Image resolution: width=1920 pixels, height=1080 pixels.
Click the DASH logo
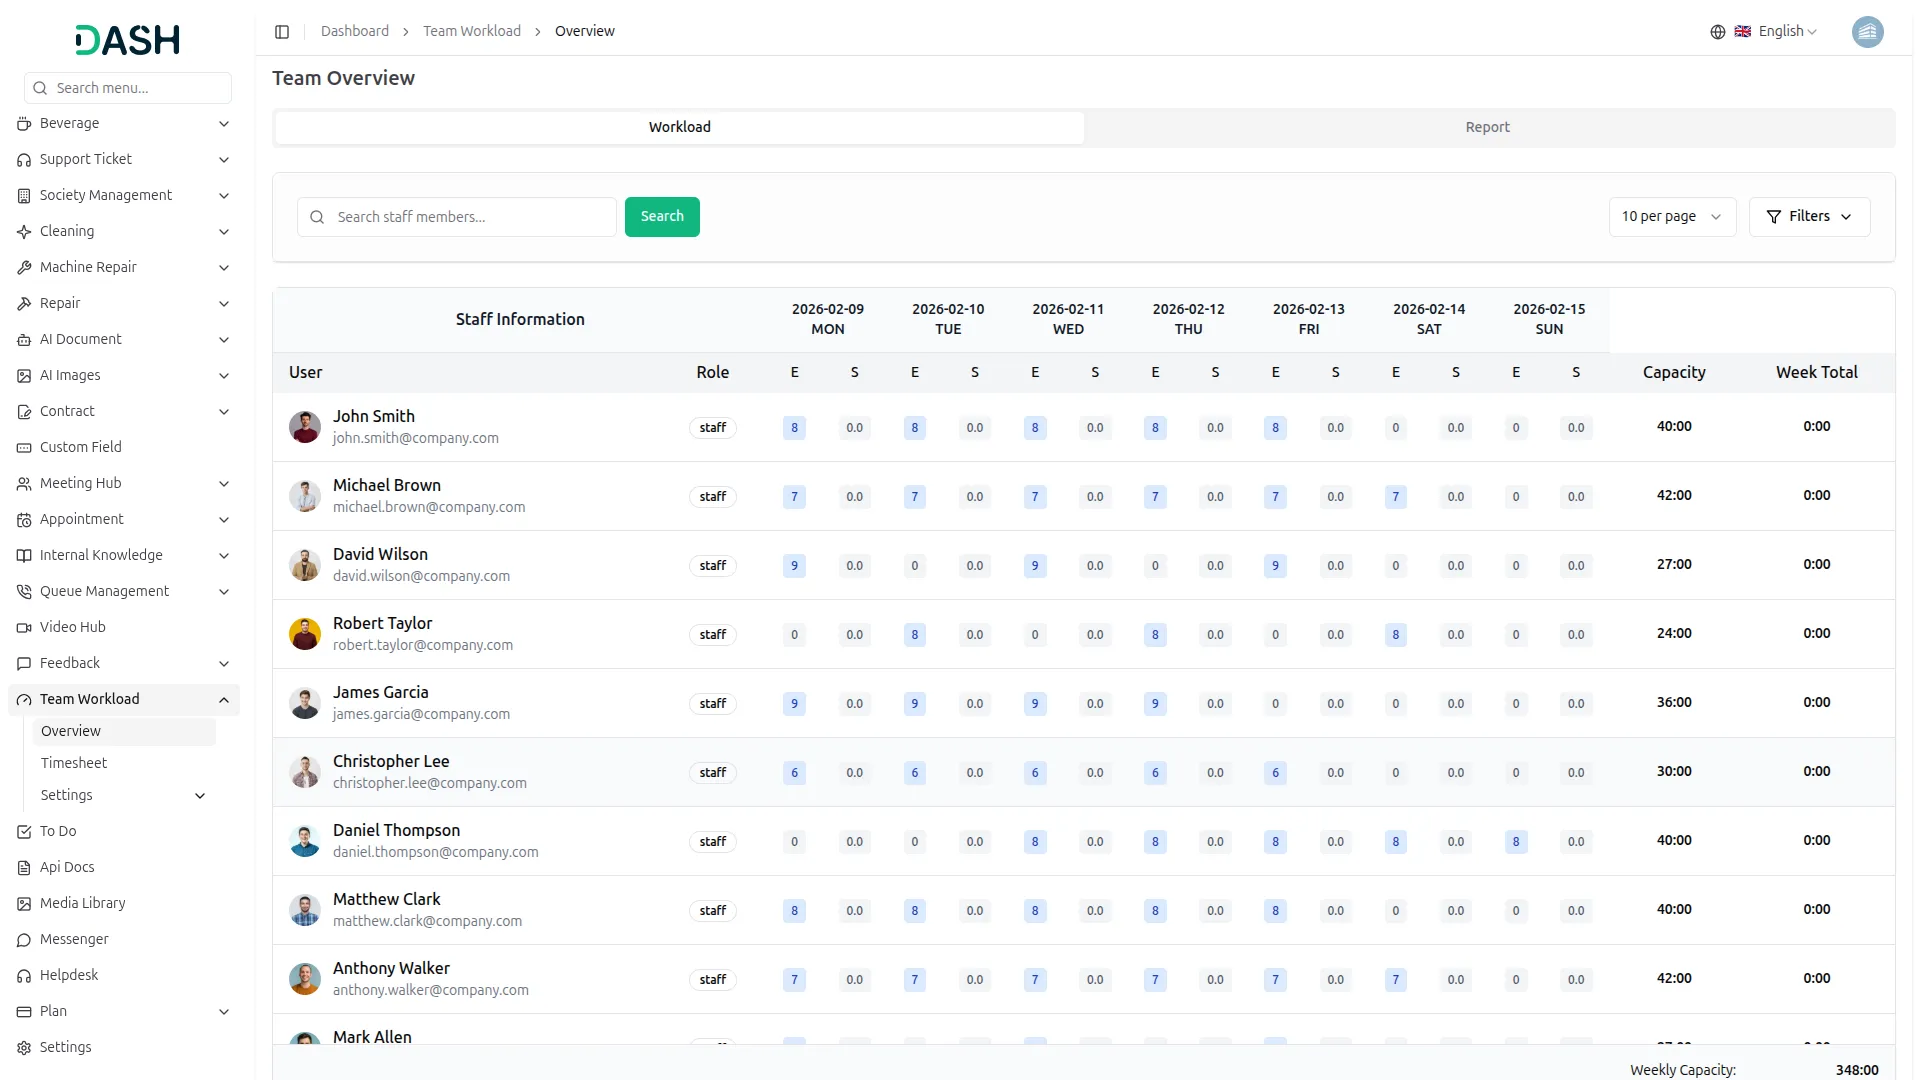(128, 40)
